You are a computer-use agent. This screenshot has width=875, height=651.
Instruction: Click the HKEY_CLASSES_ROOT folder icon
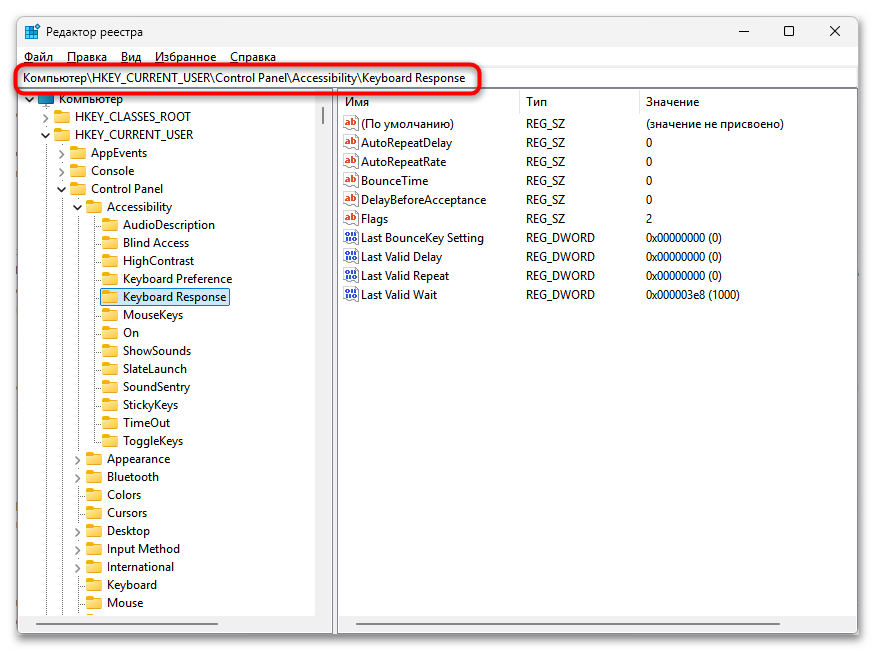[x=62, y=117]
